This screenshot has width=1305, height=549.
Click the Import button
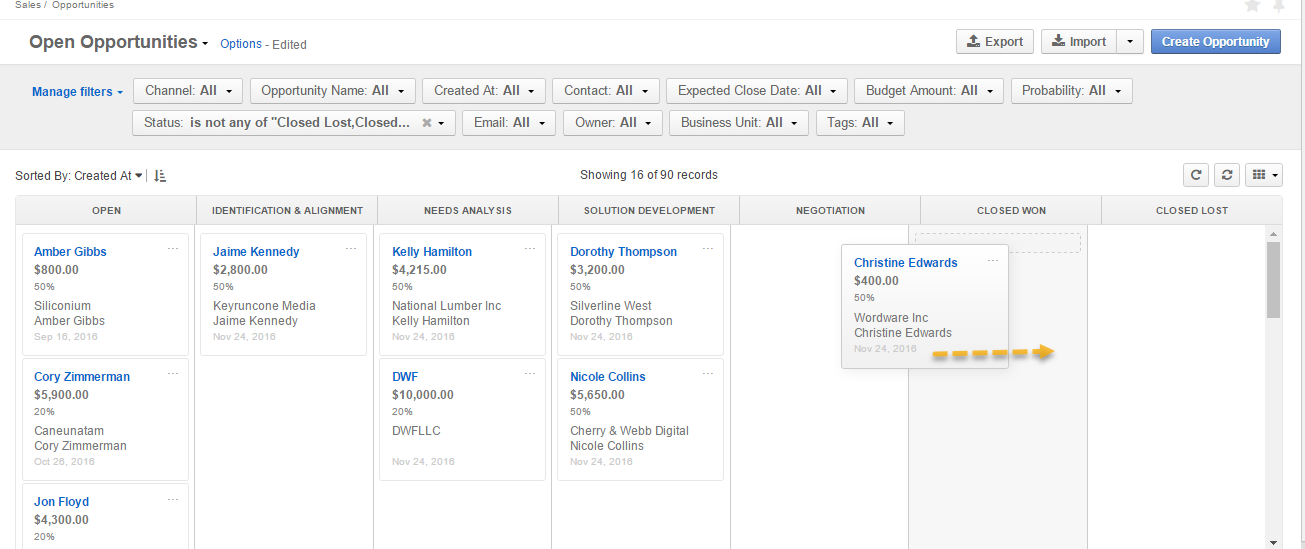click(x=1079, y=42)
